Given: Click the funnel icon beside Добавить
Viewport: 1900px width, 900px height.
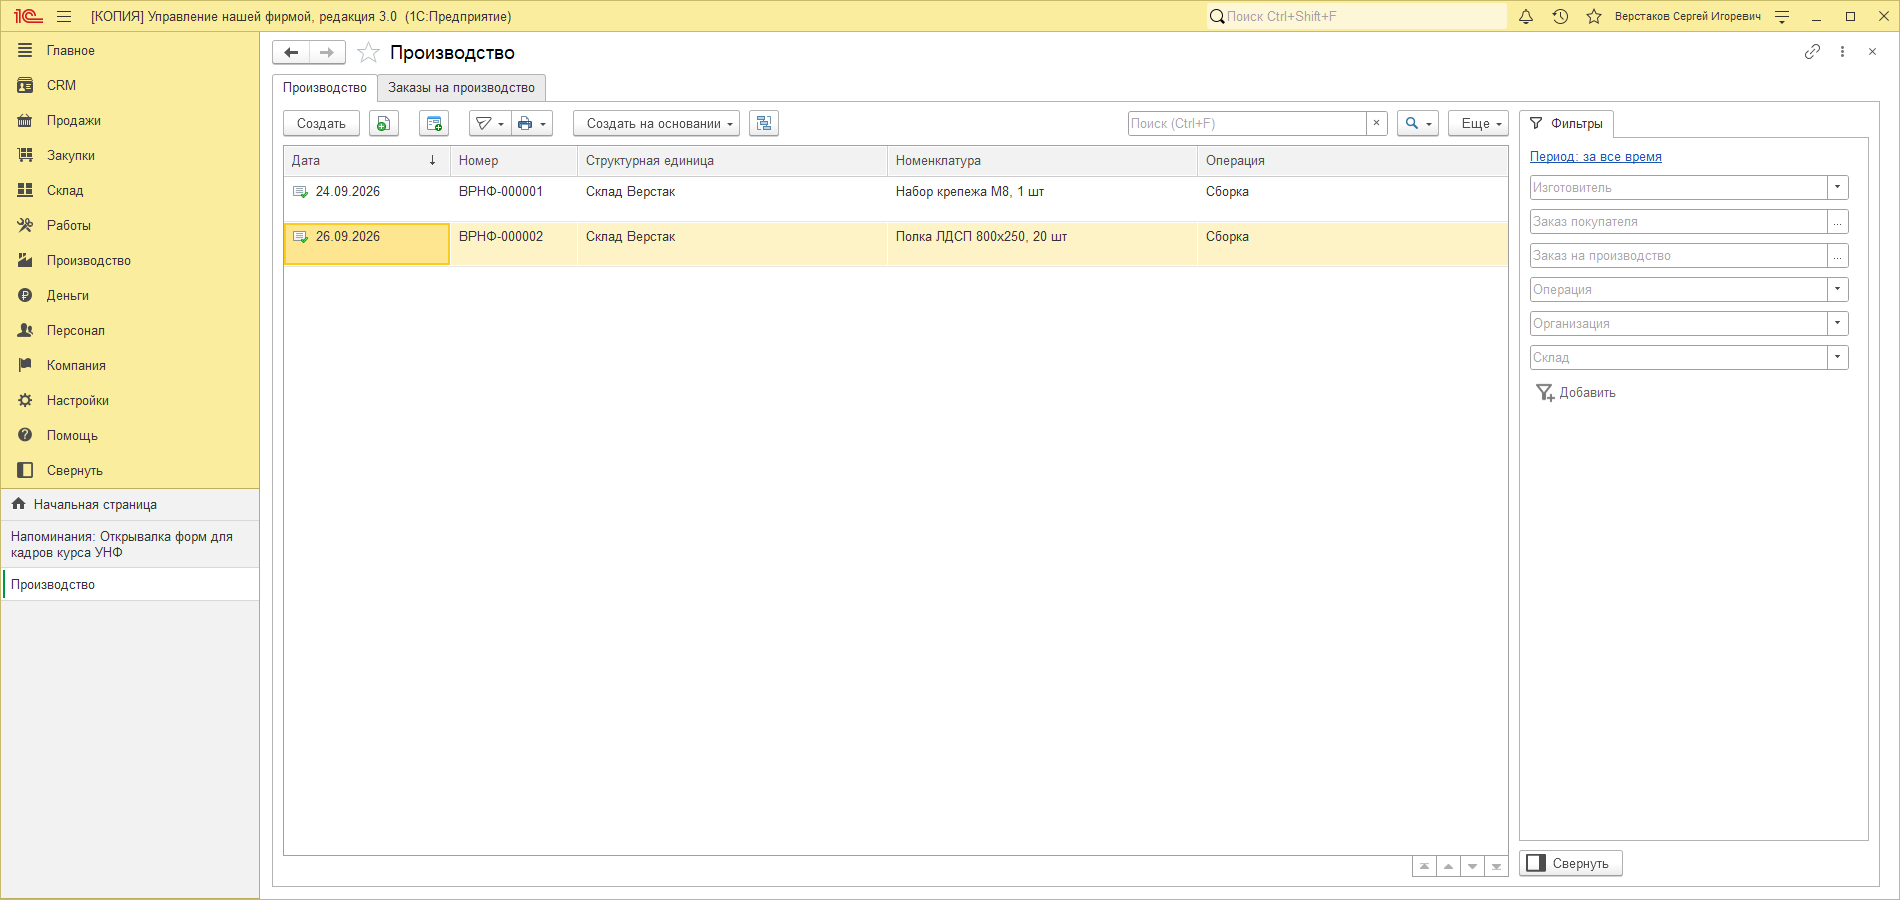Looking at the screenshot, I should tap(1545, 393).
